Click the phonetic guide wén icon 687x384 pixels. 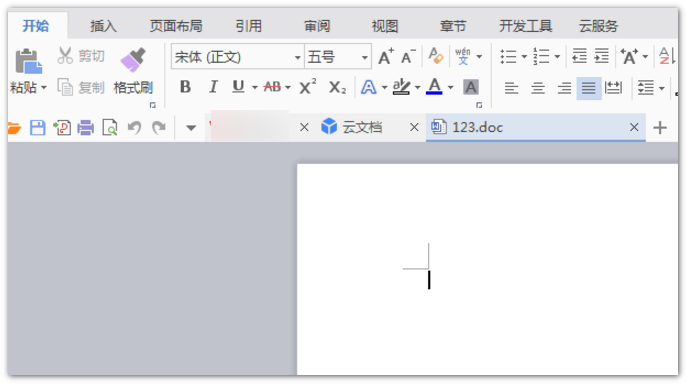coord(463,56)
